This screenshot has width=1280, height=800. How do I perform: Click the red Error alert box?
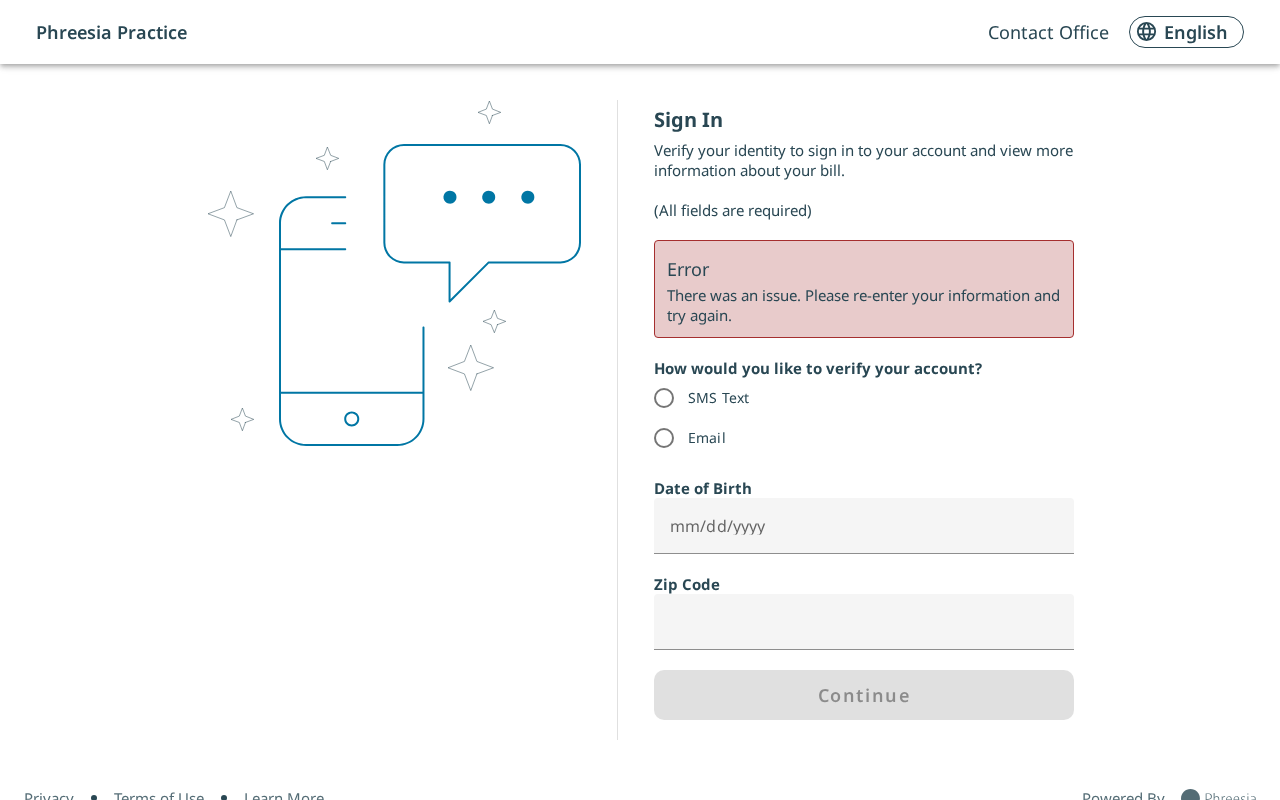click(x=863, y=289)
